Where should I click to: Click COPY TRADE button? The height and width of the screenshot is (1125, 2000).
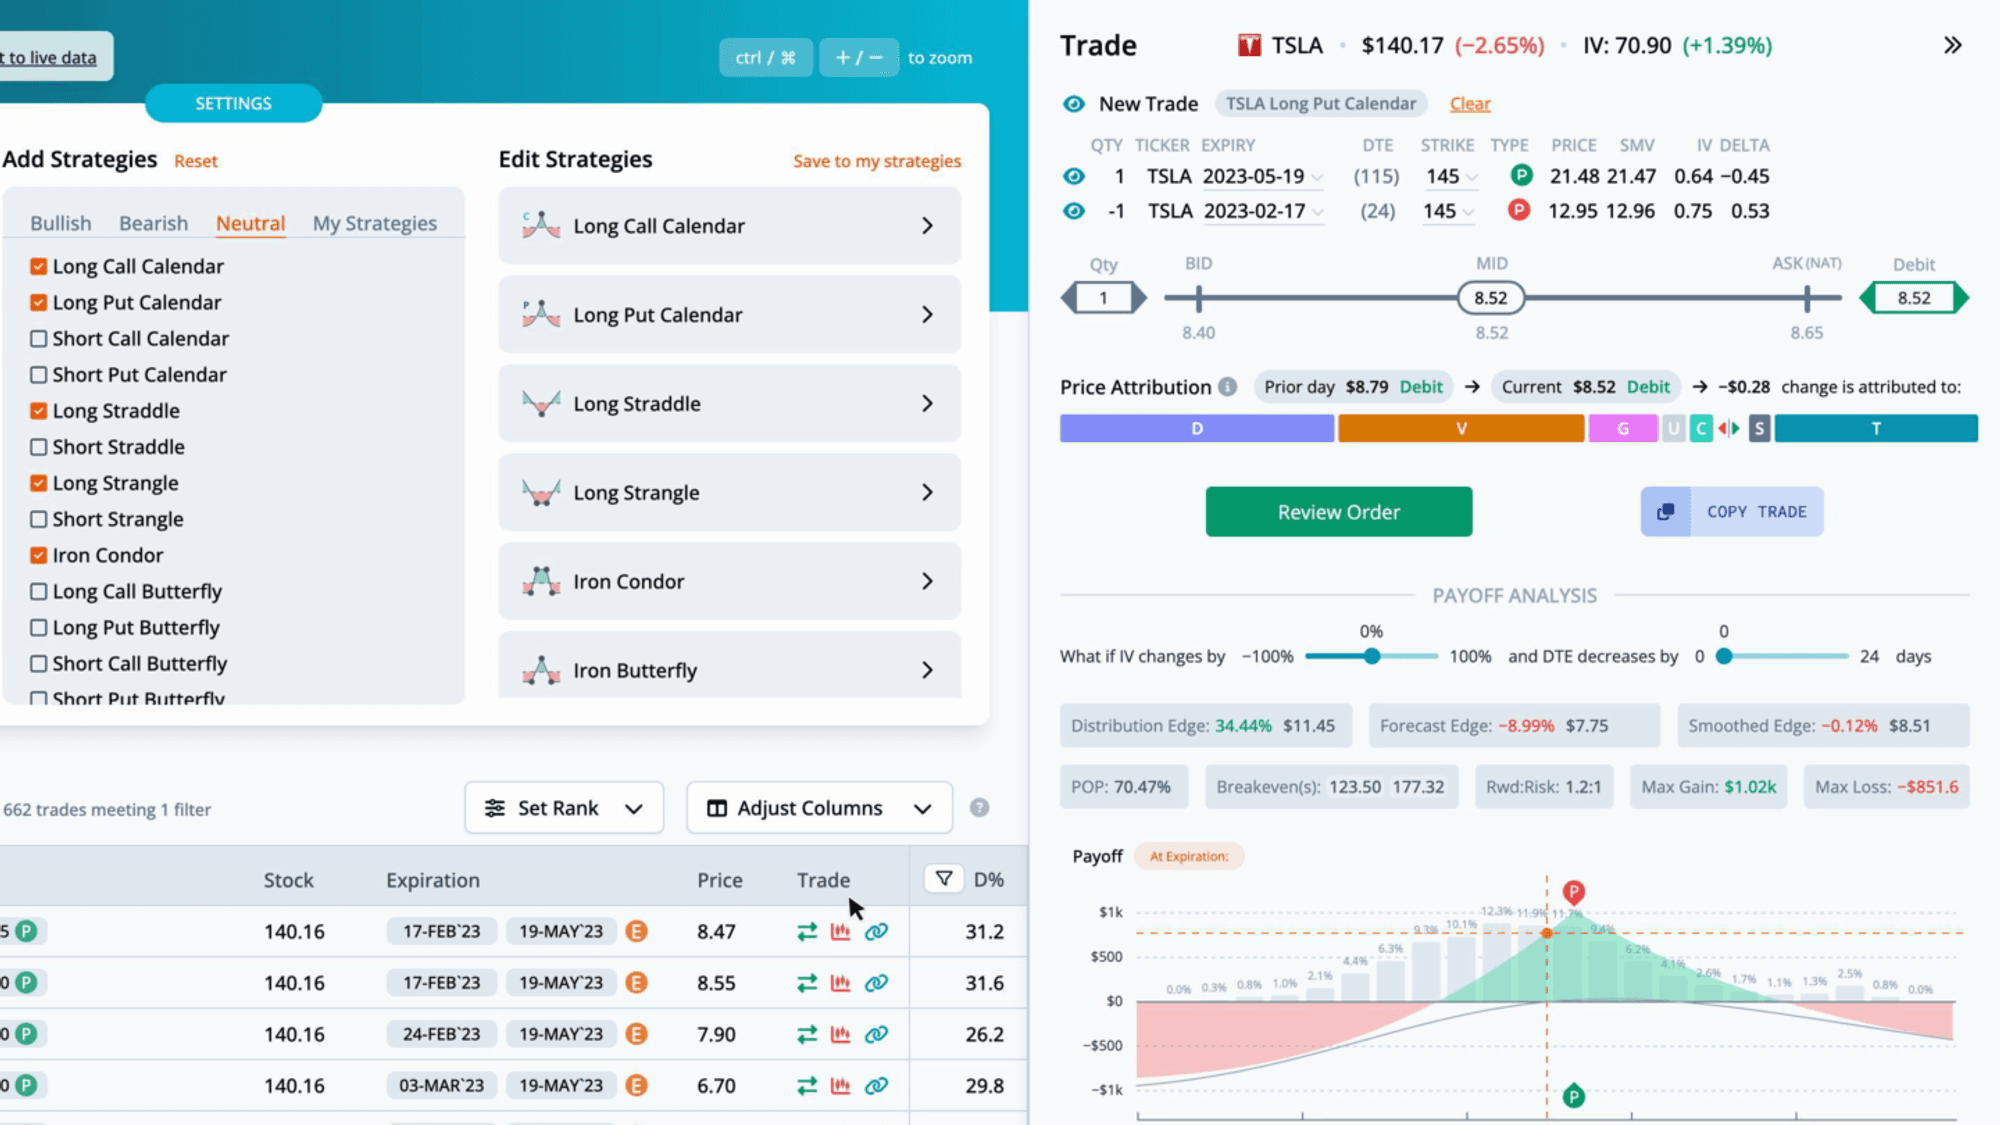(x=1731, y=512)
